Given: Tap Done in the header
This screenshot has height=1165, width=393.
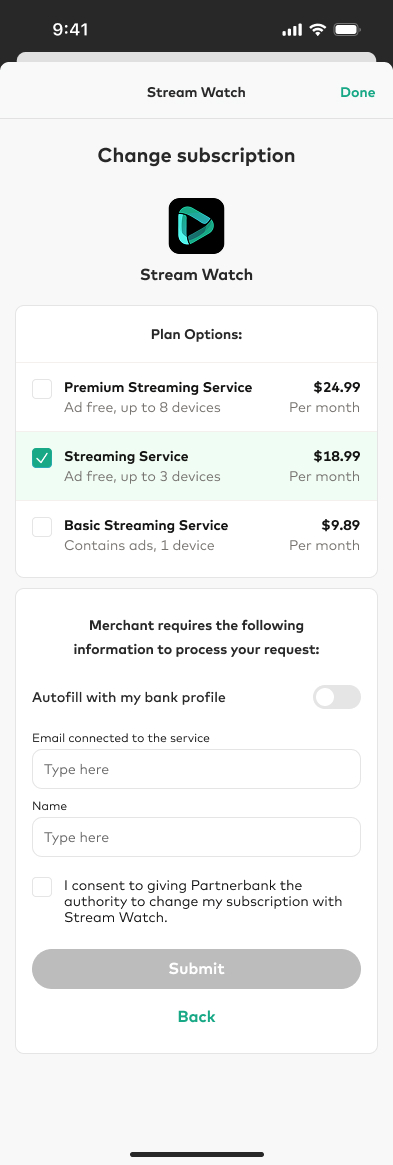Looking at the screenshot, I should click(357, 92).
